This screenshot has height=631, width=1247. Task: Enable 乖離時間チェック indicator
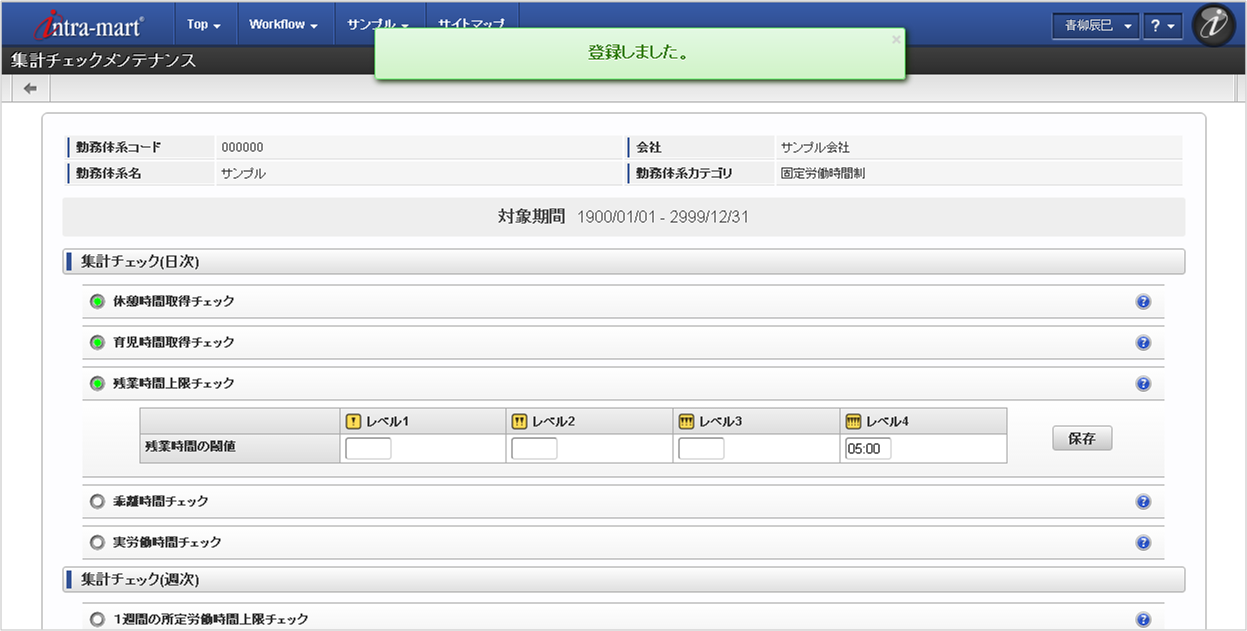click(97, 501)
